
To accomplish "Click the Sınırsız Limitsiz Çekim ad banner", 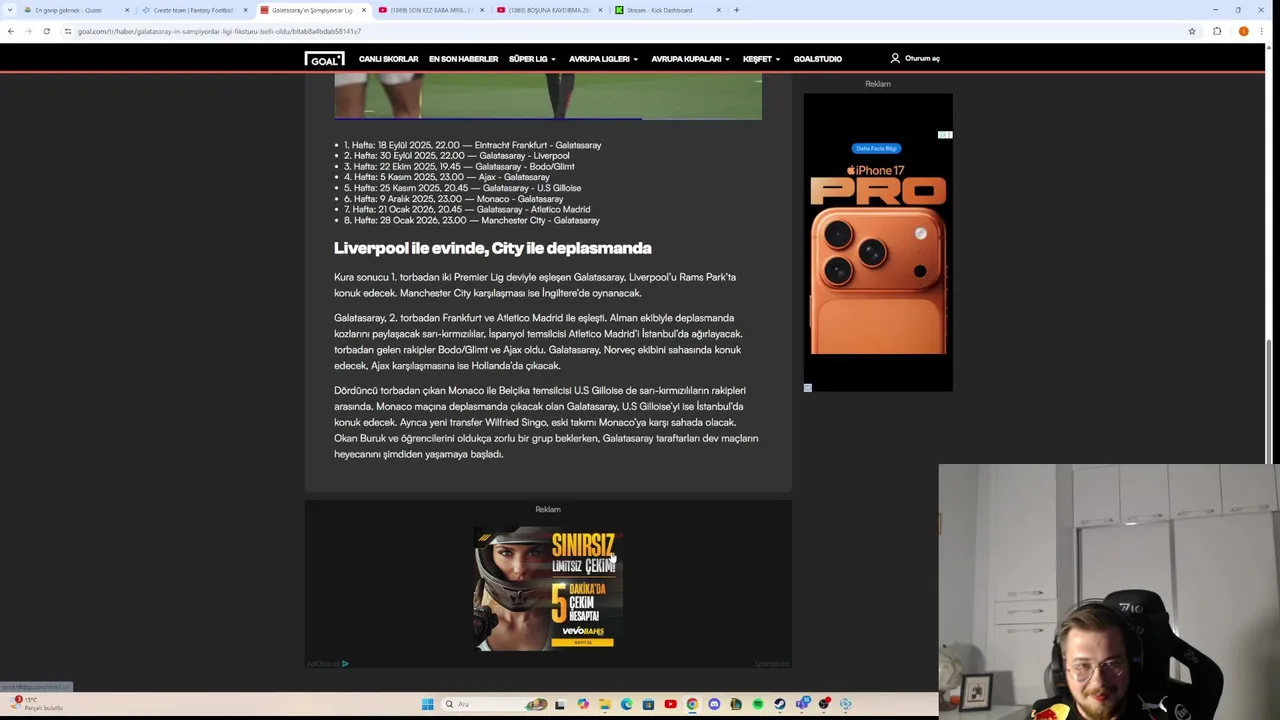I will pos(548,590).
